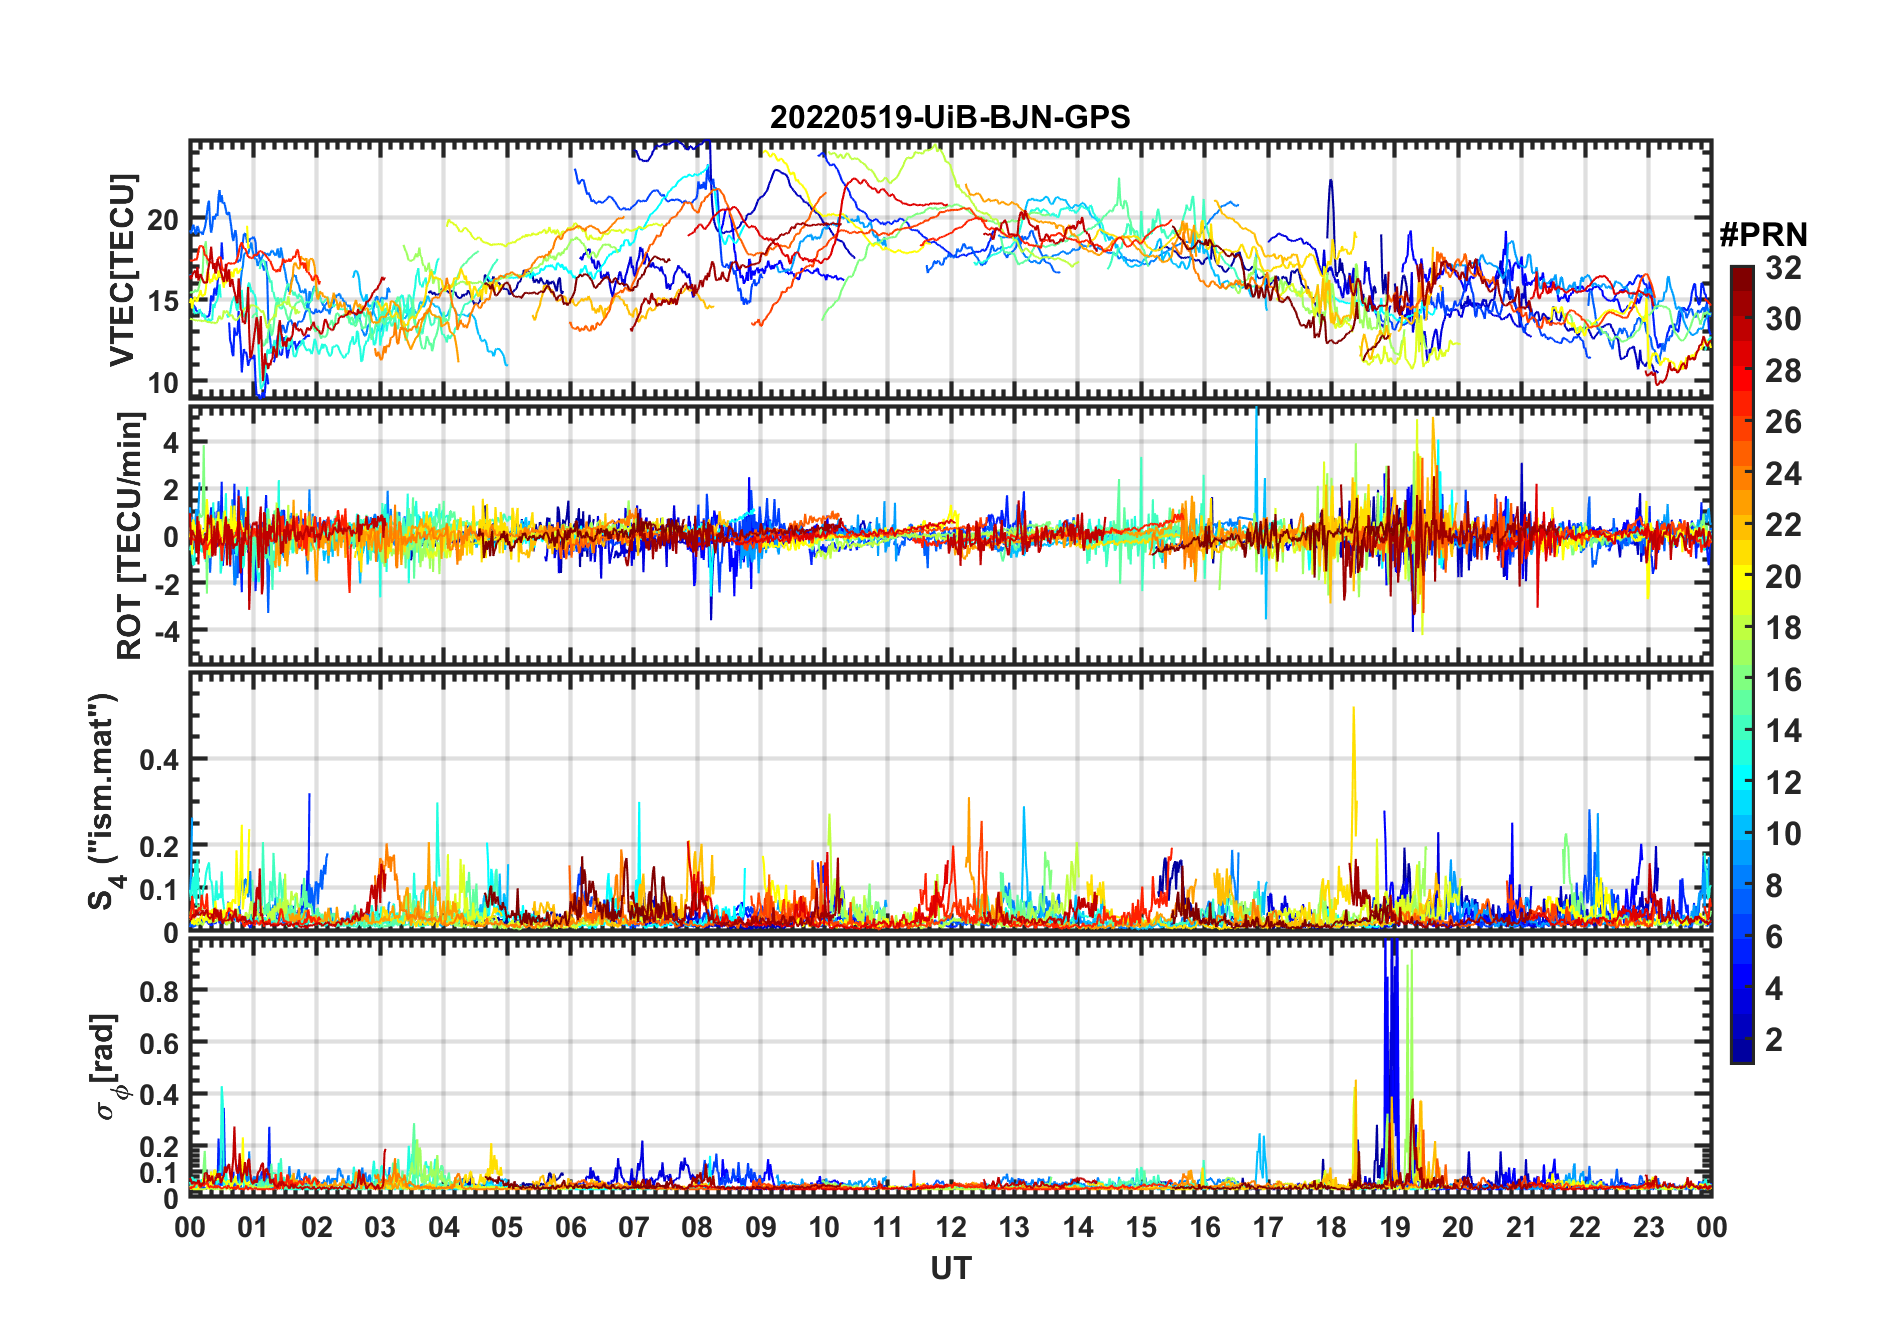Click the 10 label on the PRN colorbar
1902x1330 pixels.
(1783, 834)
